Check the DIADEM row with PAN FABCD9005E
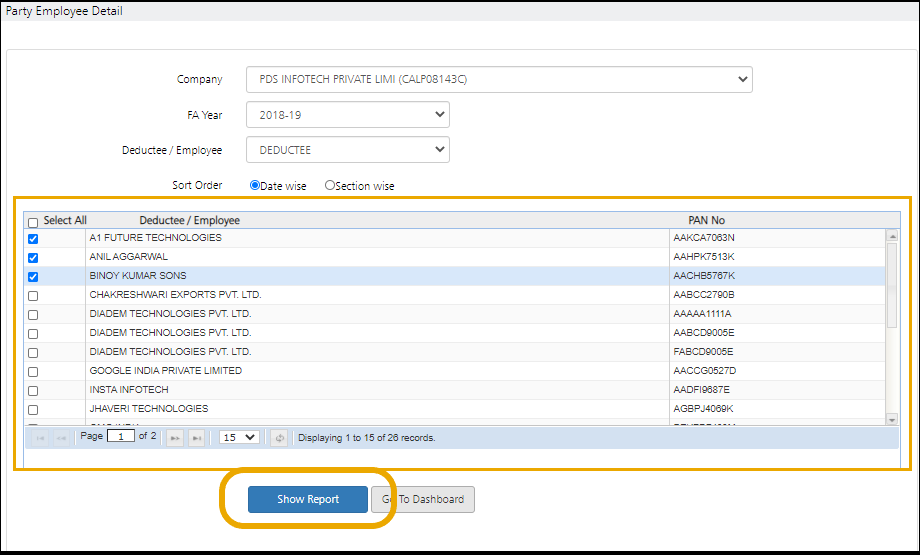 point(33,353)
